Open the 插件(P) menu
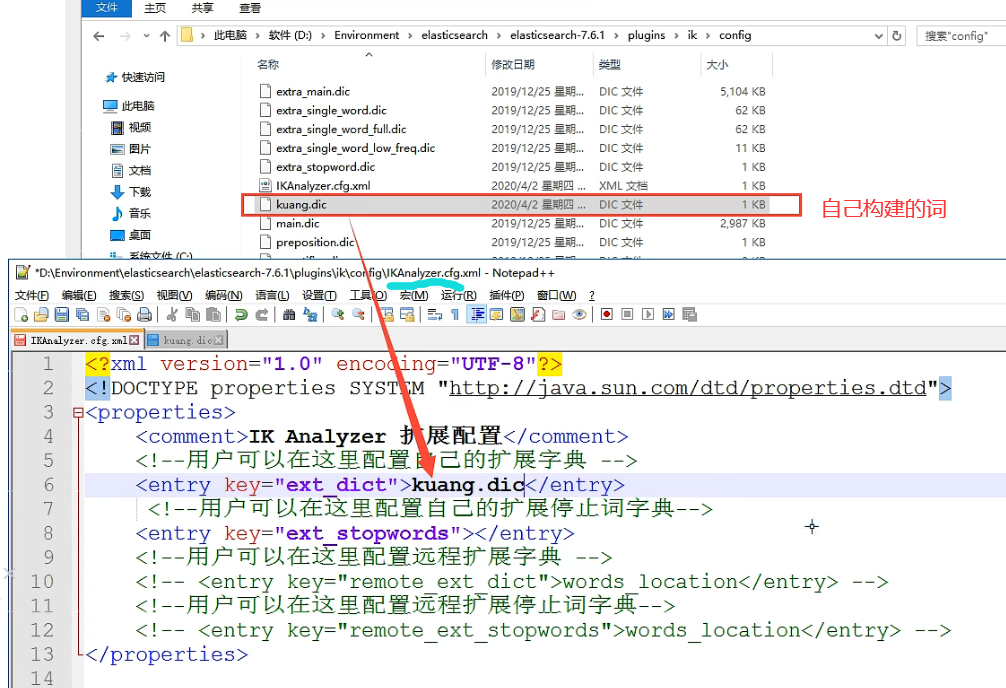Image resolution: width=1006 pixels, height=688 pixels. pos(506,295)
